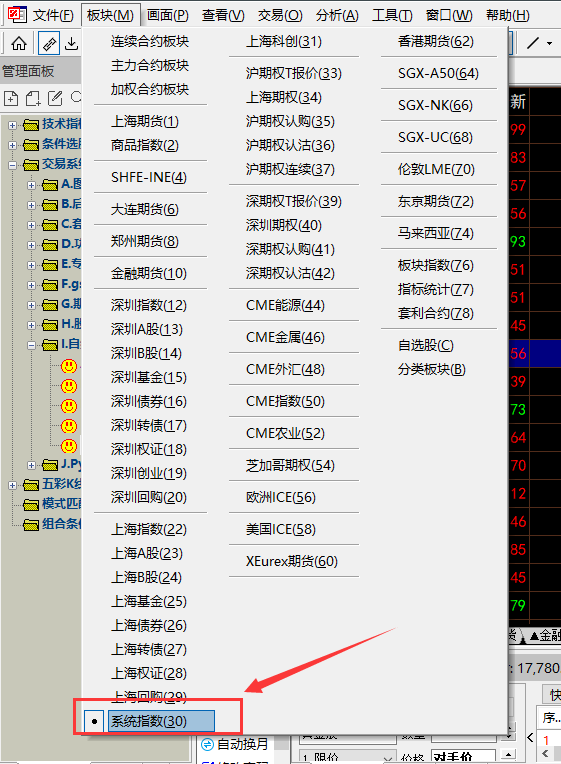Click the application logo icon
The width and height of the screenshot is (561, 764).
coord(17,15)
